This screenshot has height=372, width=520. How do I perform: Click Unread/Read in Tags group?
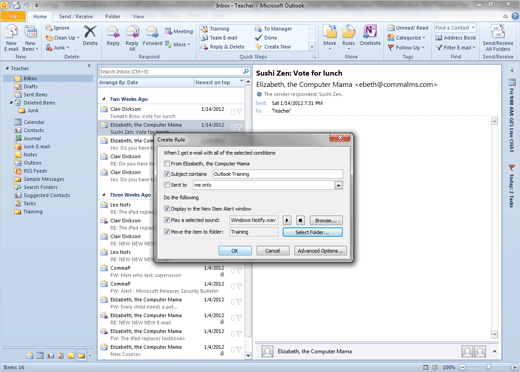coord(407,28)
